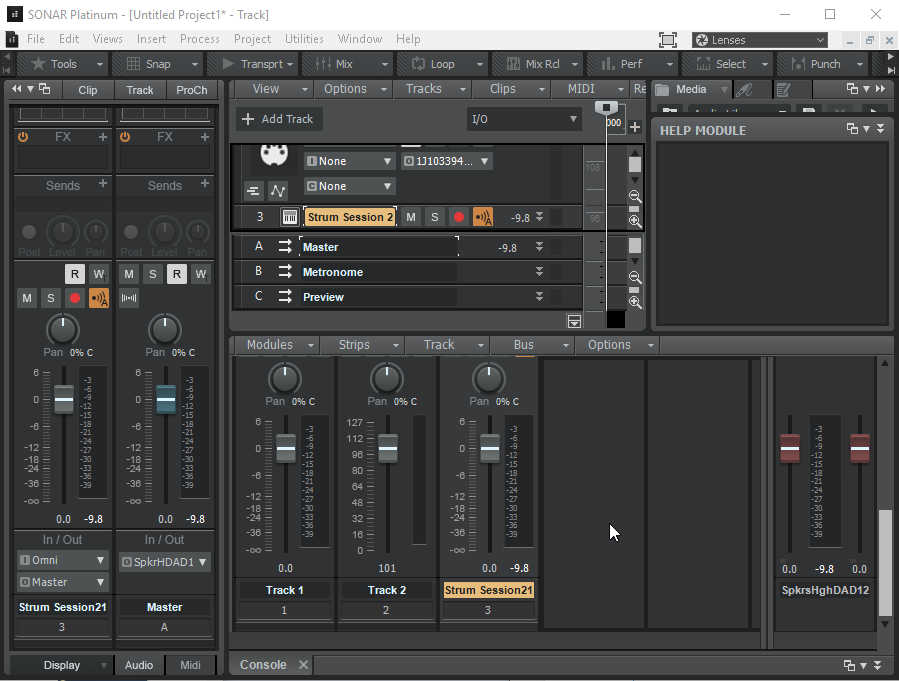Click the Add Track button
899x681 pixels.
pos(279,119)
